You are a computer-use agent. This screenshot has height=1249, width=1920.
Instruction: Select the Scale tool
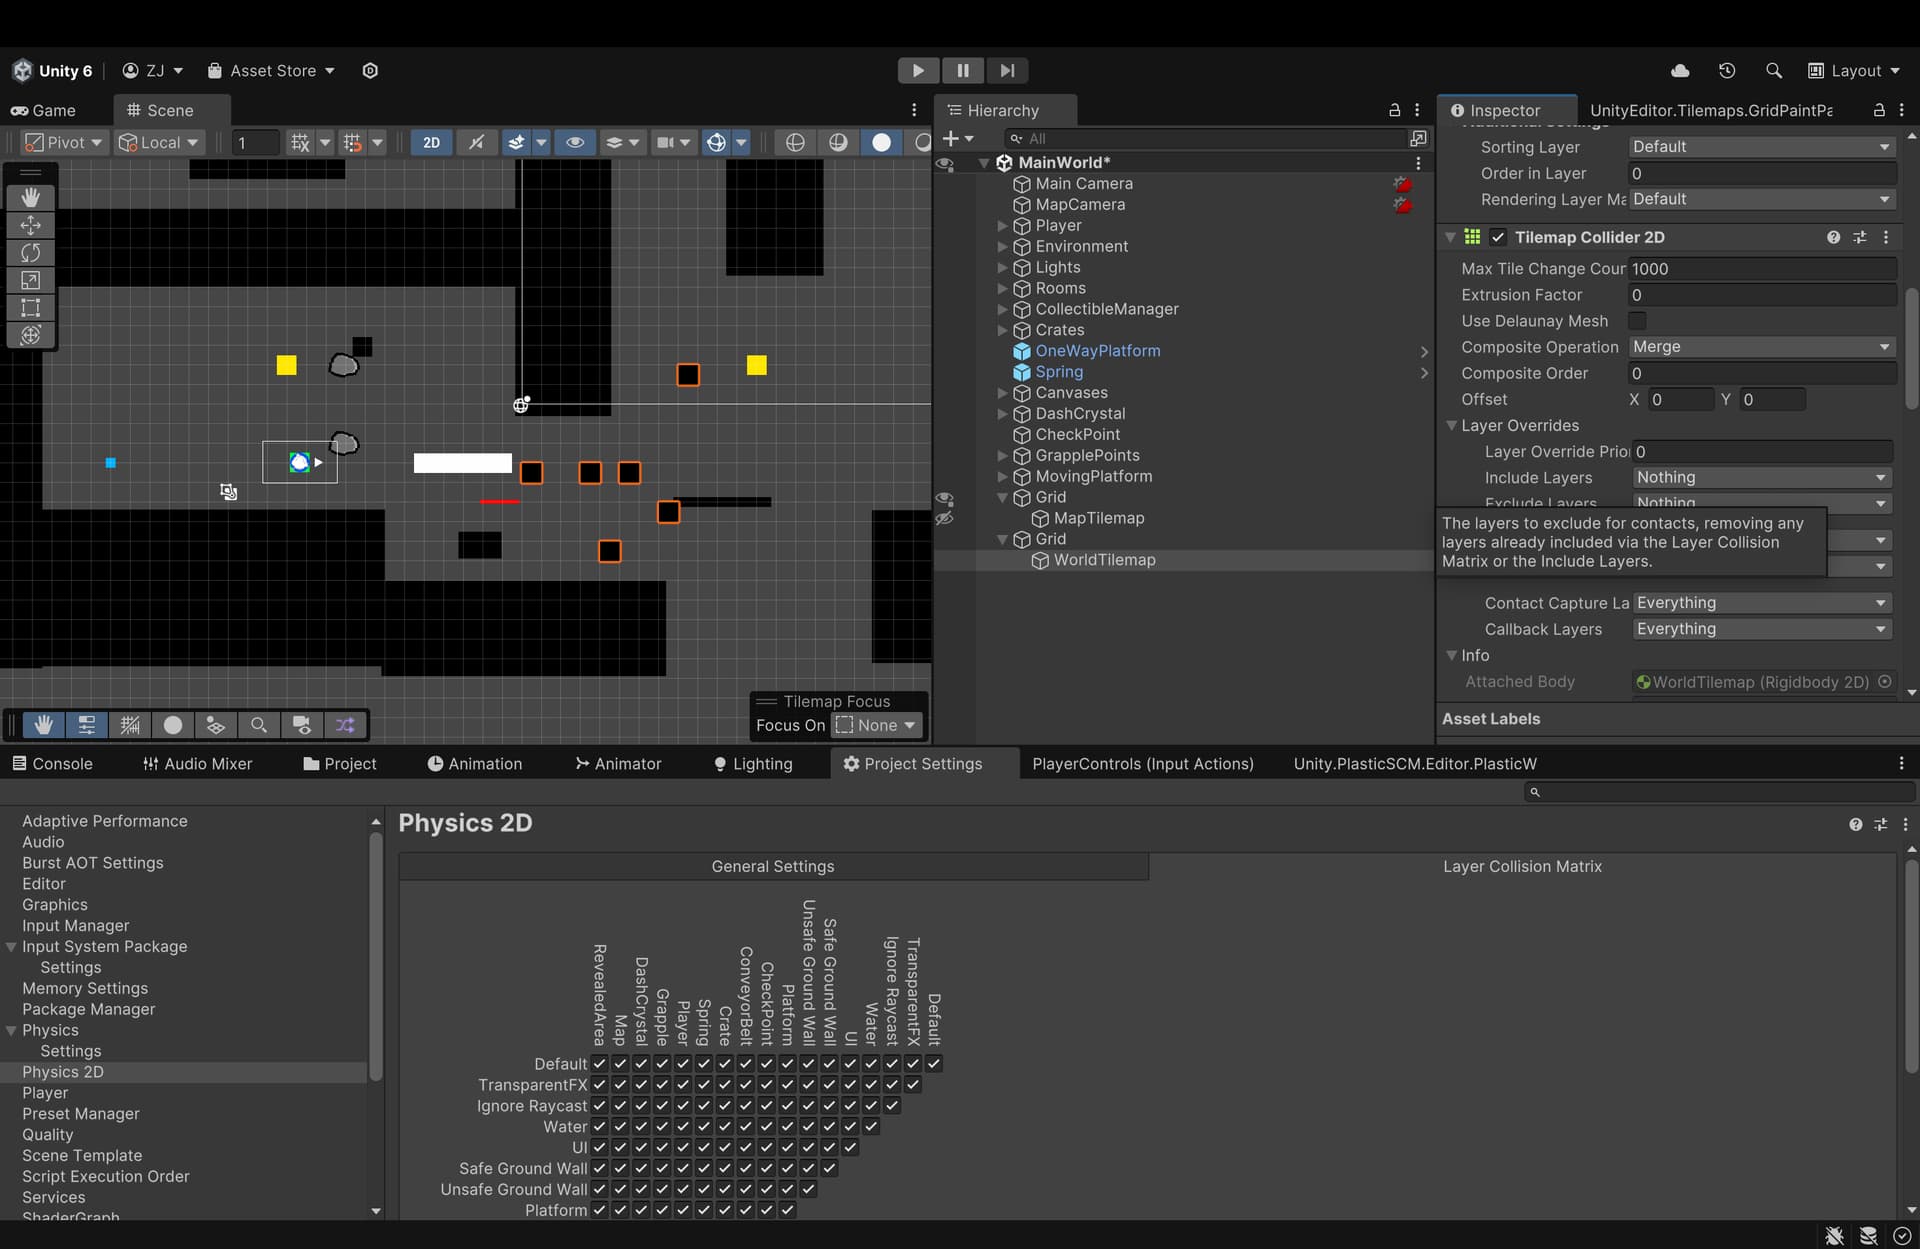pyautogui.click(x=31, y=281)
